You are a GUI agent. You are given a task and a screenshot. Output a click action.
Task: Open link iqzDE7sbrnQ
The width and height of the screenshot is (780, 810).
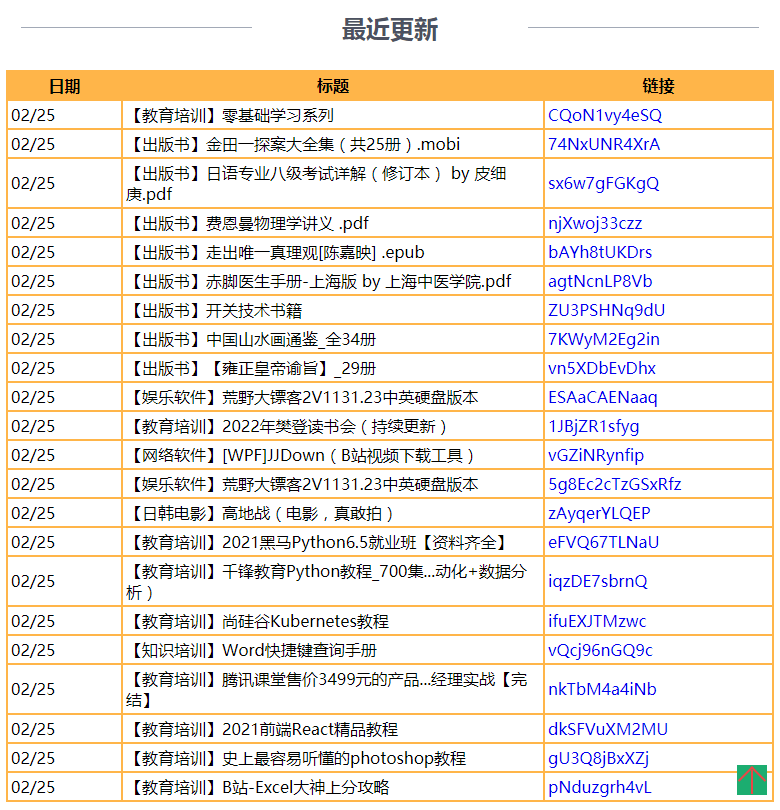[598, 581]
